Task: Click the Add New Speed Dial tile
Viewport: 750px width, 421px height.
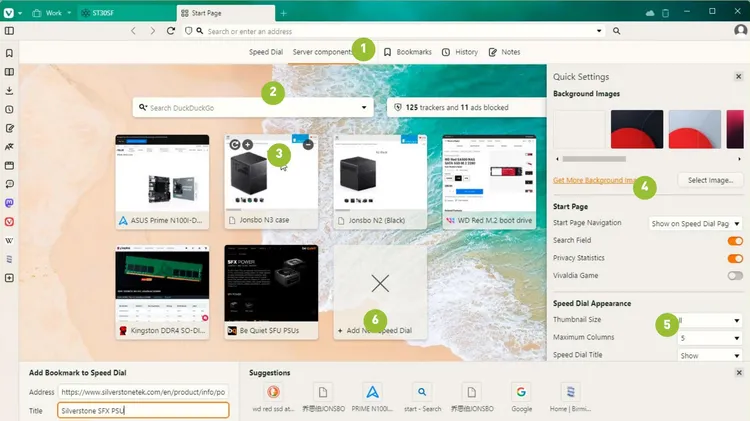Action: (380, 292)
